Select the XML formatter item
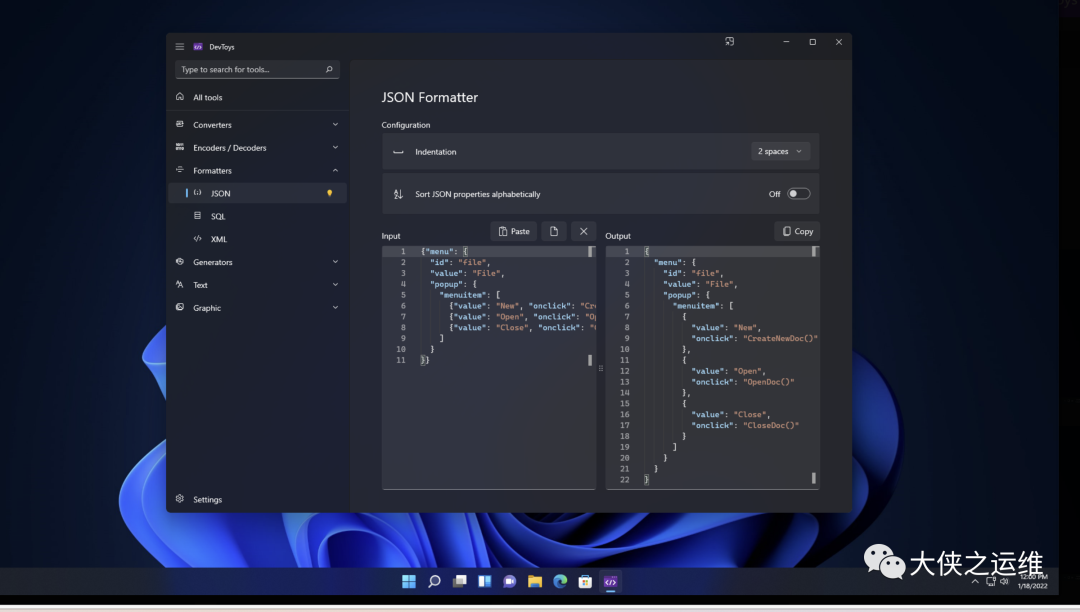Screen dimensions: 1080x612 (x=258, y=239)
